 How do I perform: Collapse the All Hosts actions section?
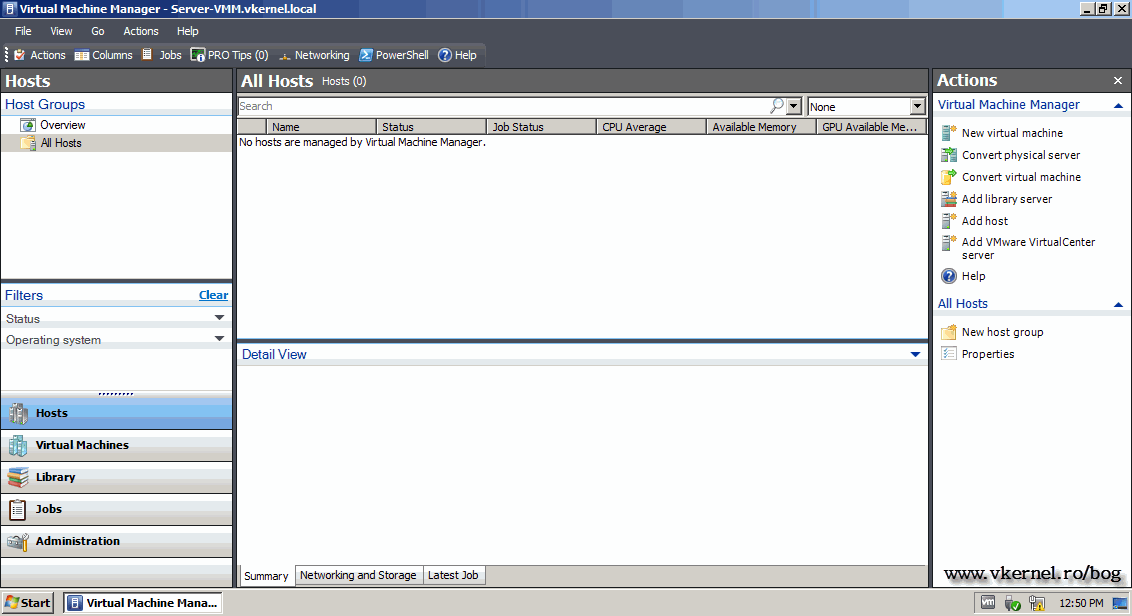tap(1118, 303)
